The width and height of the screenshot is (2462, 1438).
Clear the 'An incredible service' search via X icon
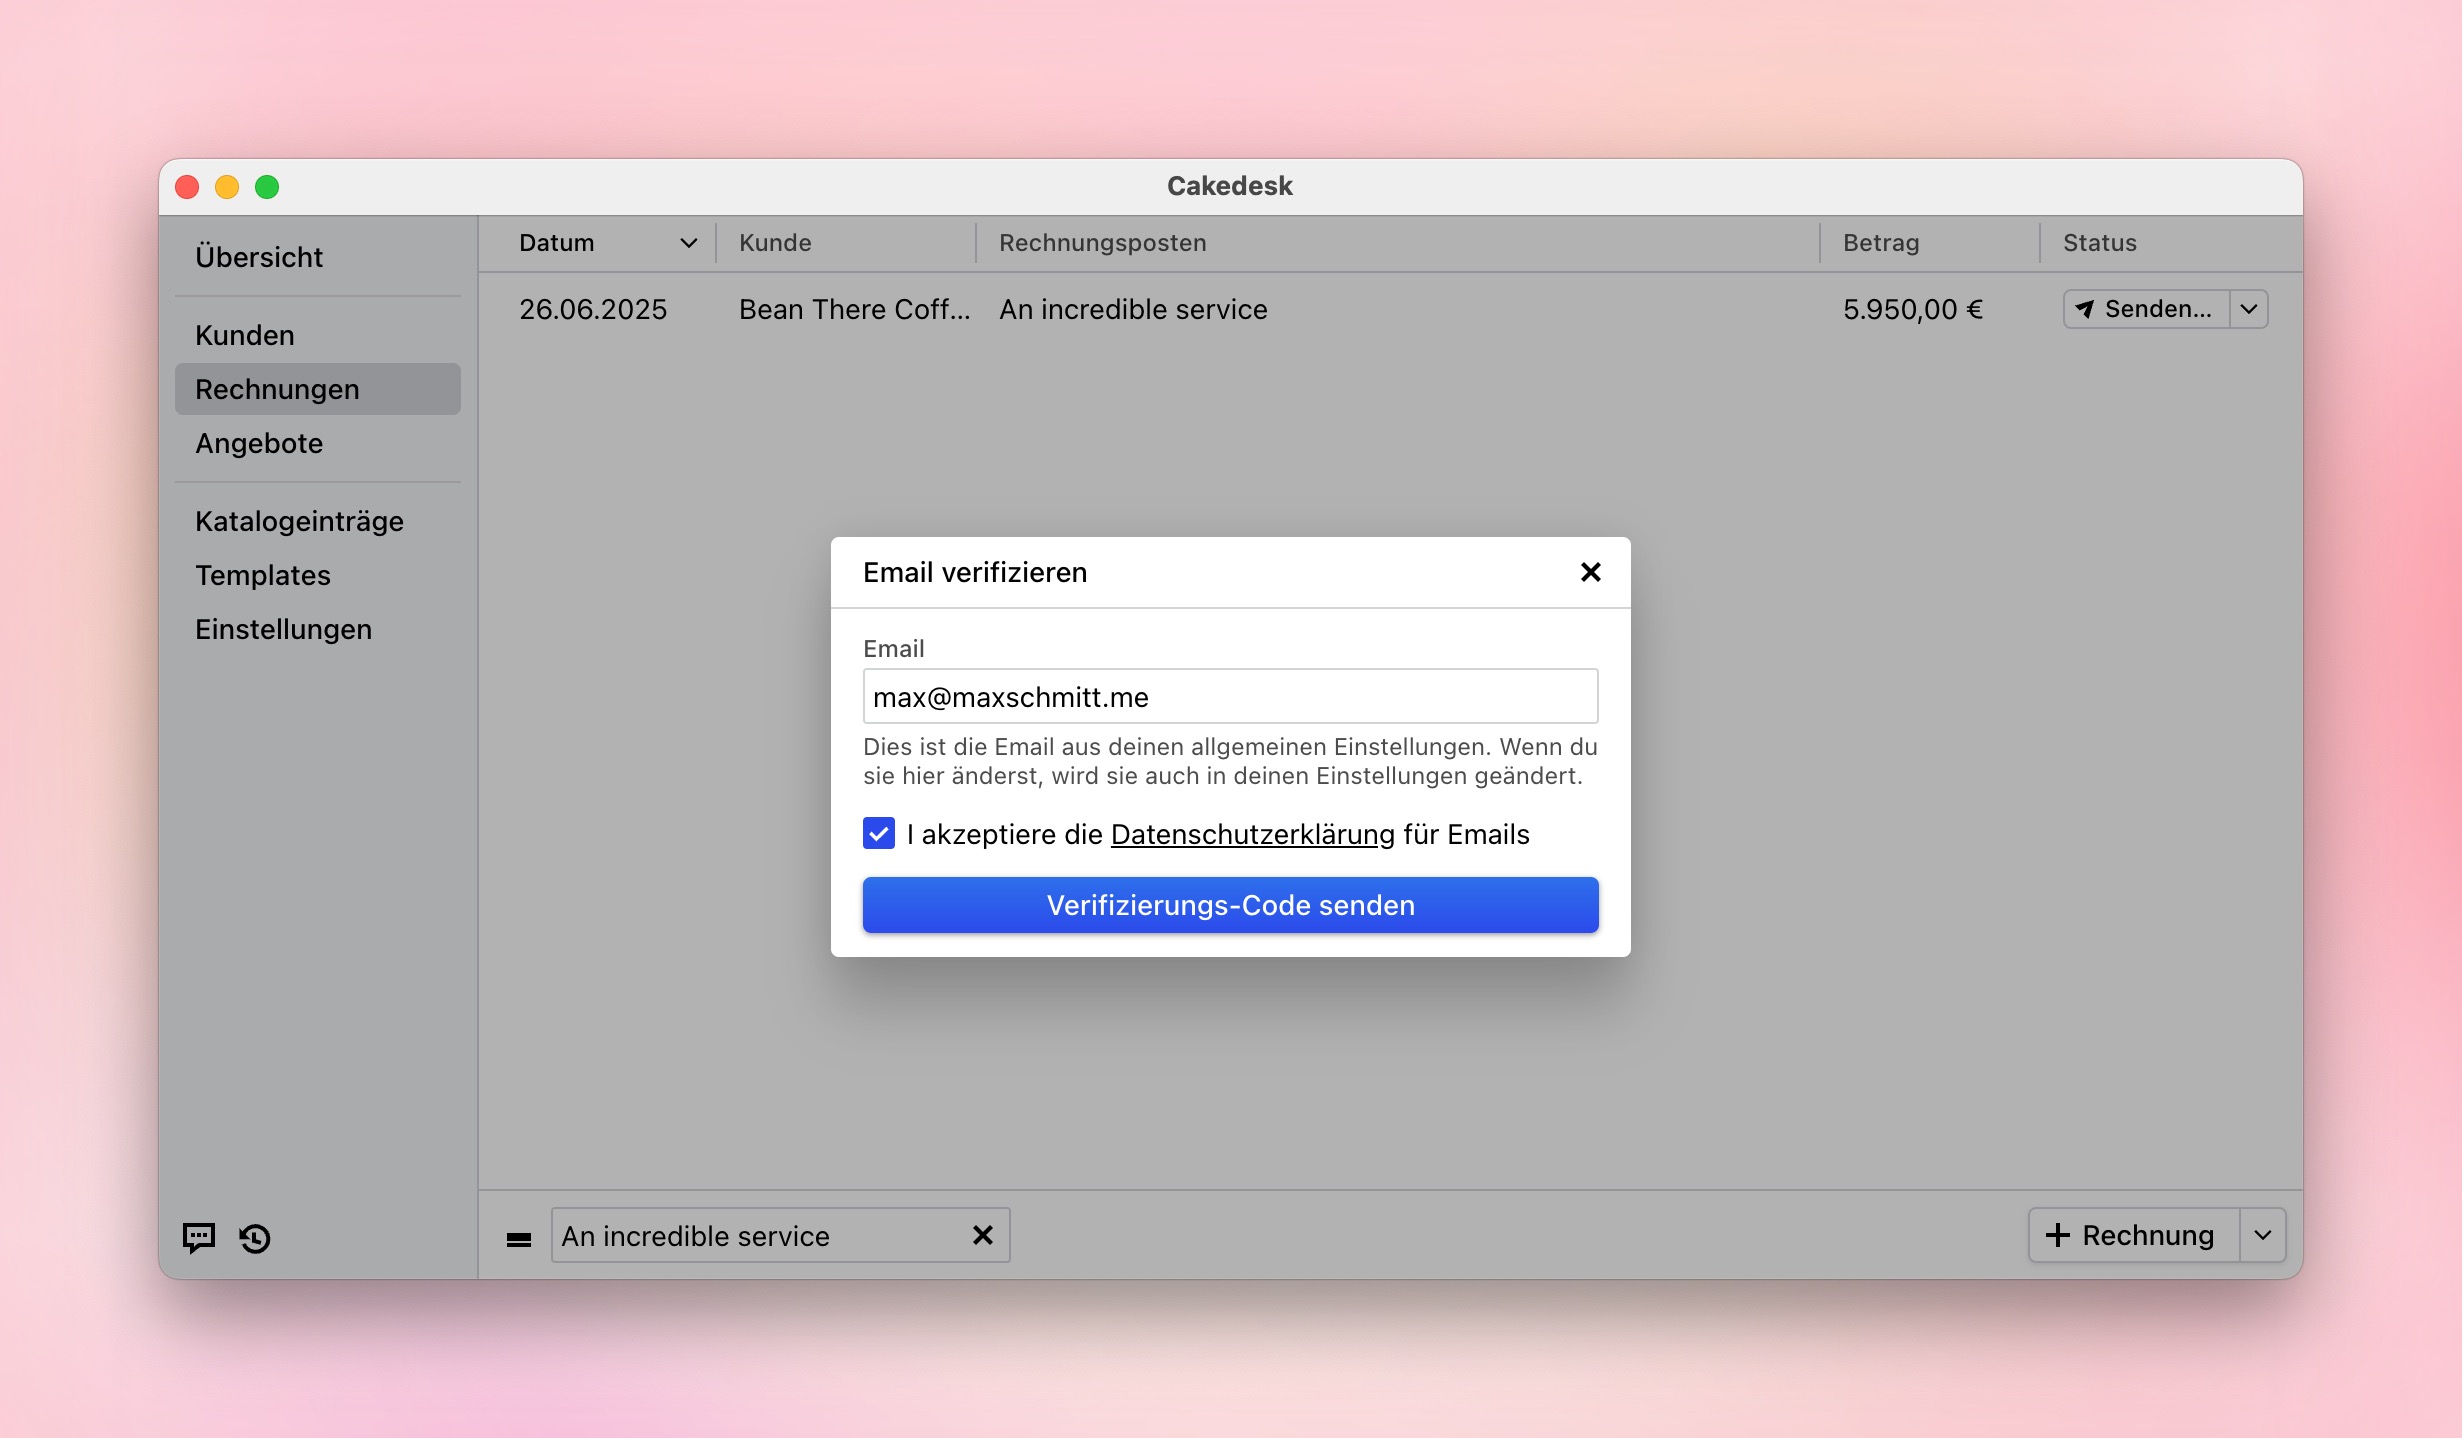pos(981,1235)
